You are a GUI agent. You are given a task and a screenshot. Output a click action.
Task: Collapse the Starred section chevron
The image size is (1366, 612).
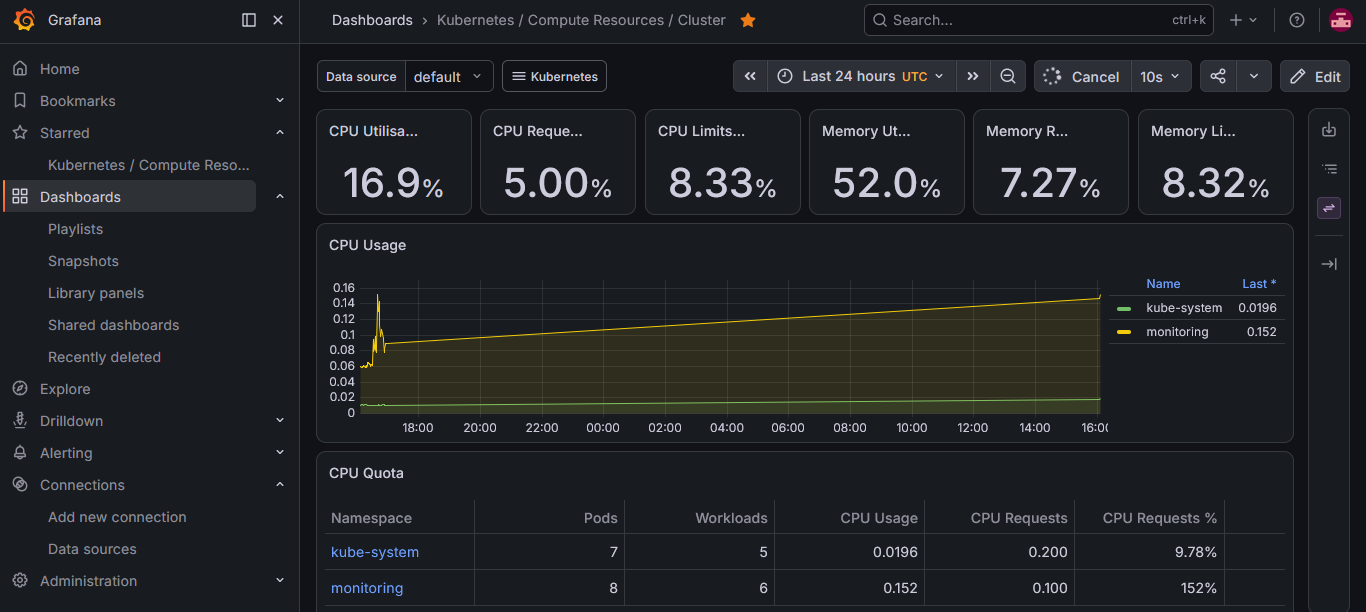coord(280,133)
